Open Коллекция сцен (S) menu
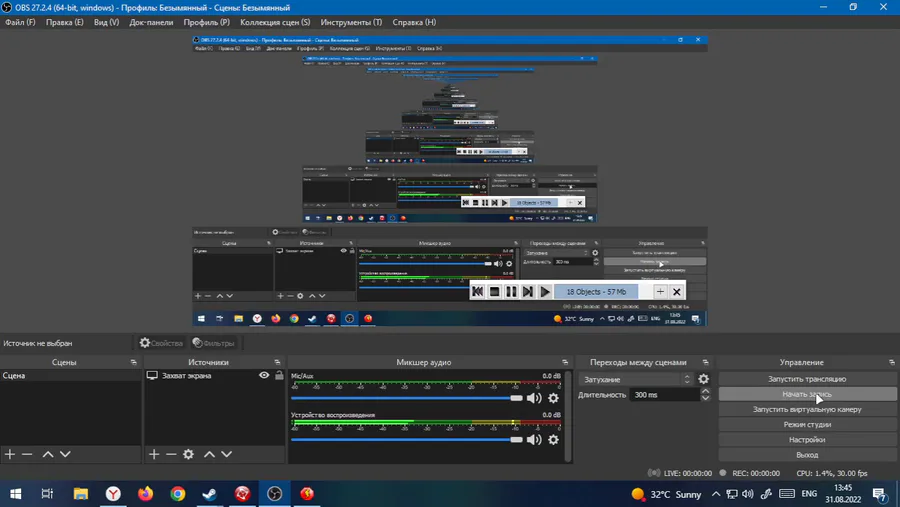 click(275, 22)
